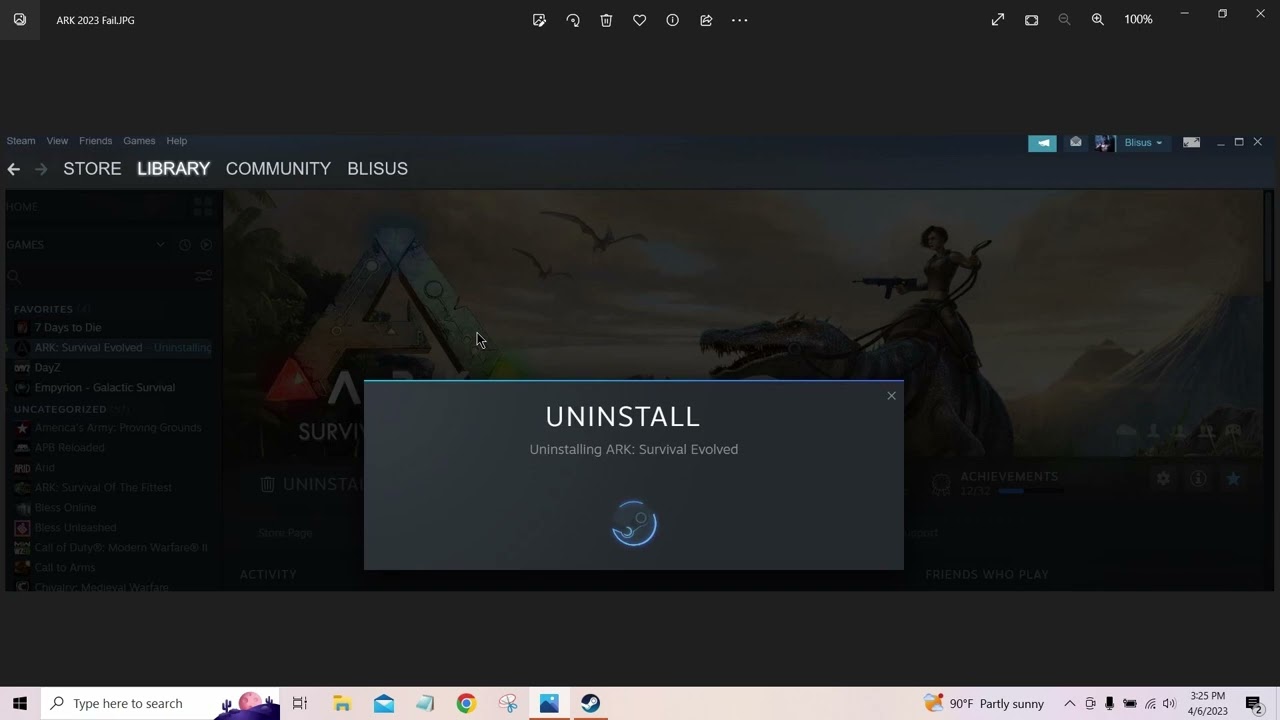This screenshot has height=720, width=1280.
Task: Close the Uninstall dialog with X
Action: point(891,396)
